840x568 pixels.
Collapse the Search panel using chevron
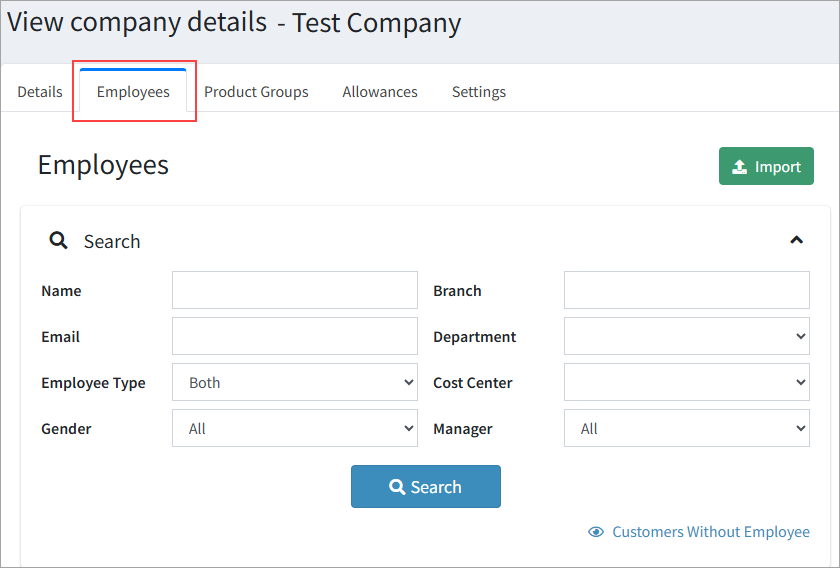(796, 240)
